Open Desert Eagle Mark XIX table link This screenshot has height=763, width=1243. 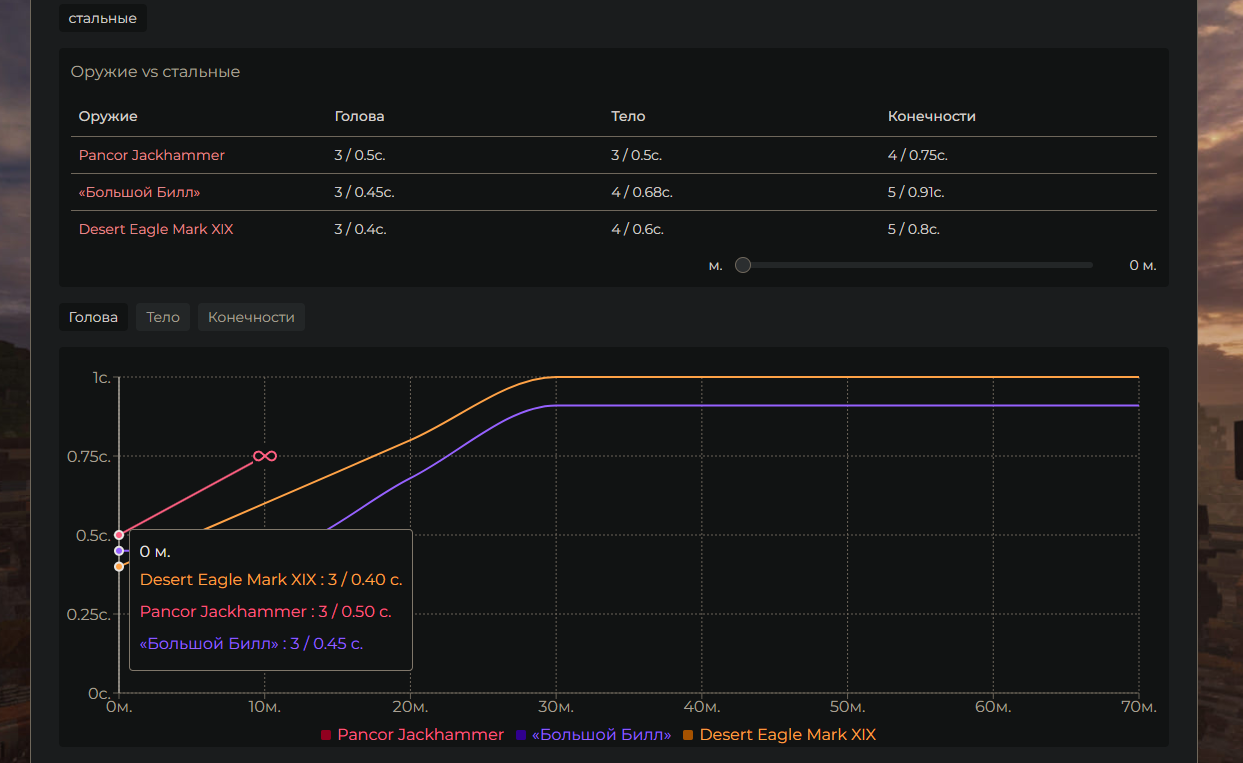coord(156,229)
